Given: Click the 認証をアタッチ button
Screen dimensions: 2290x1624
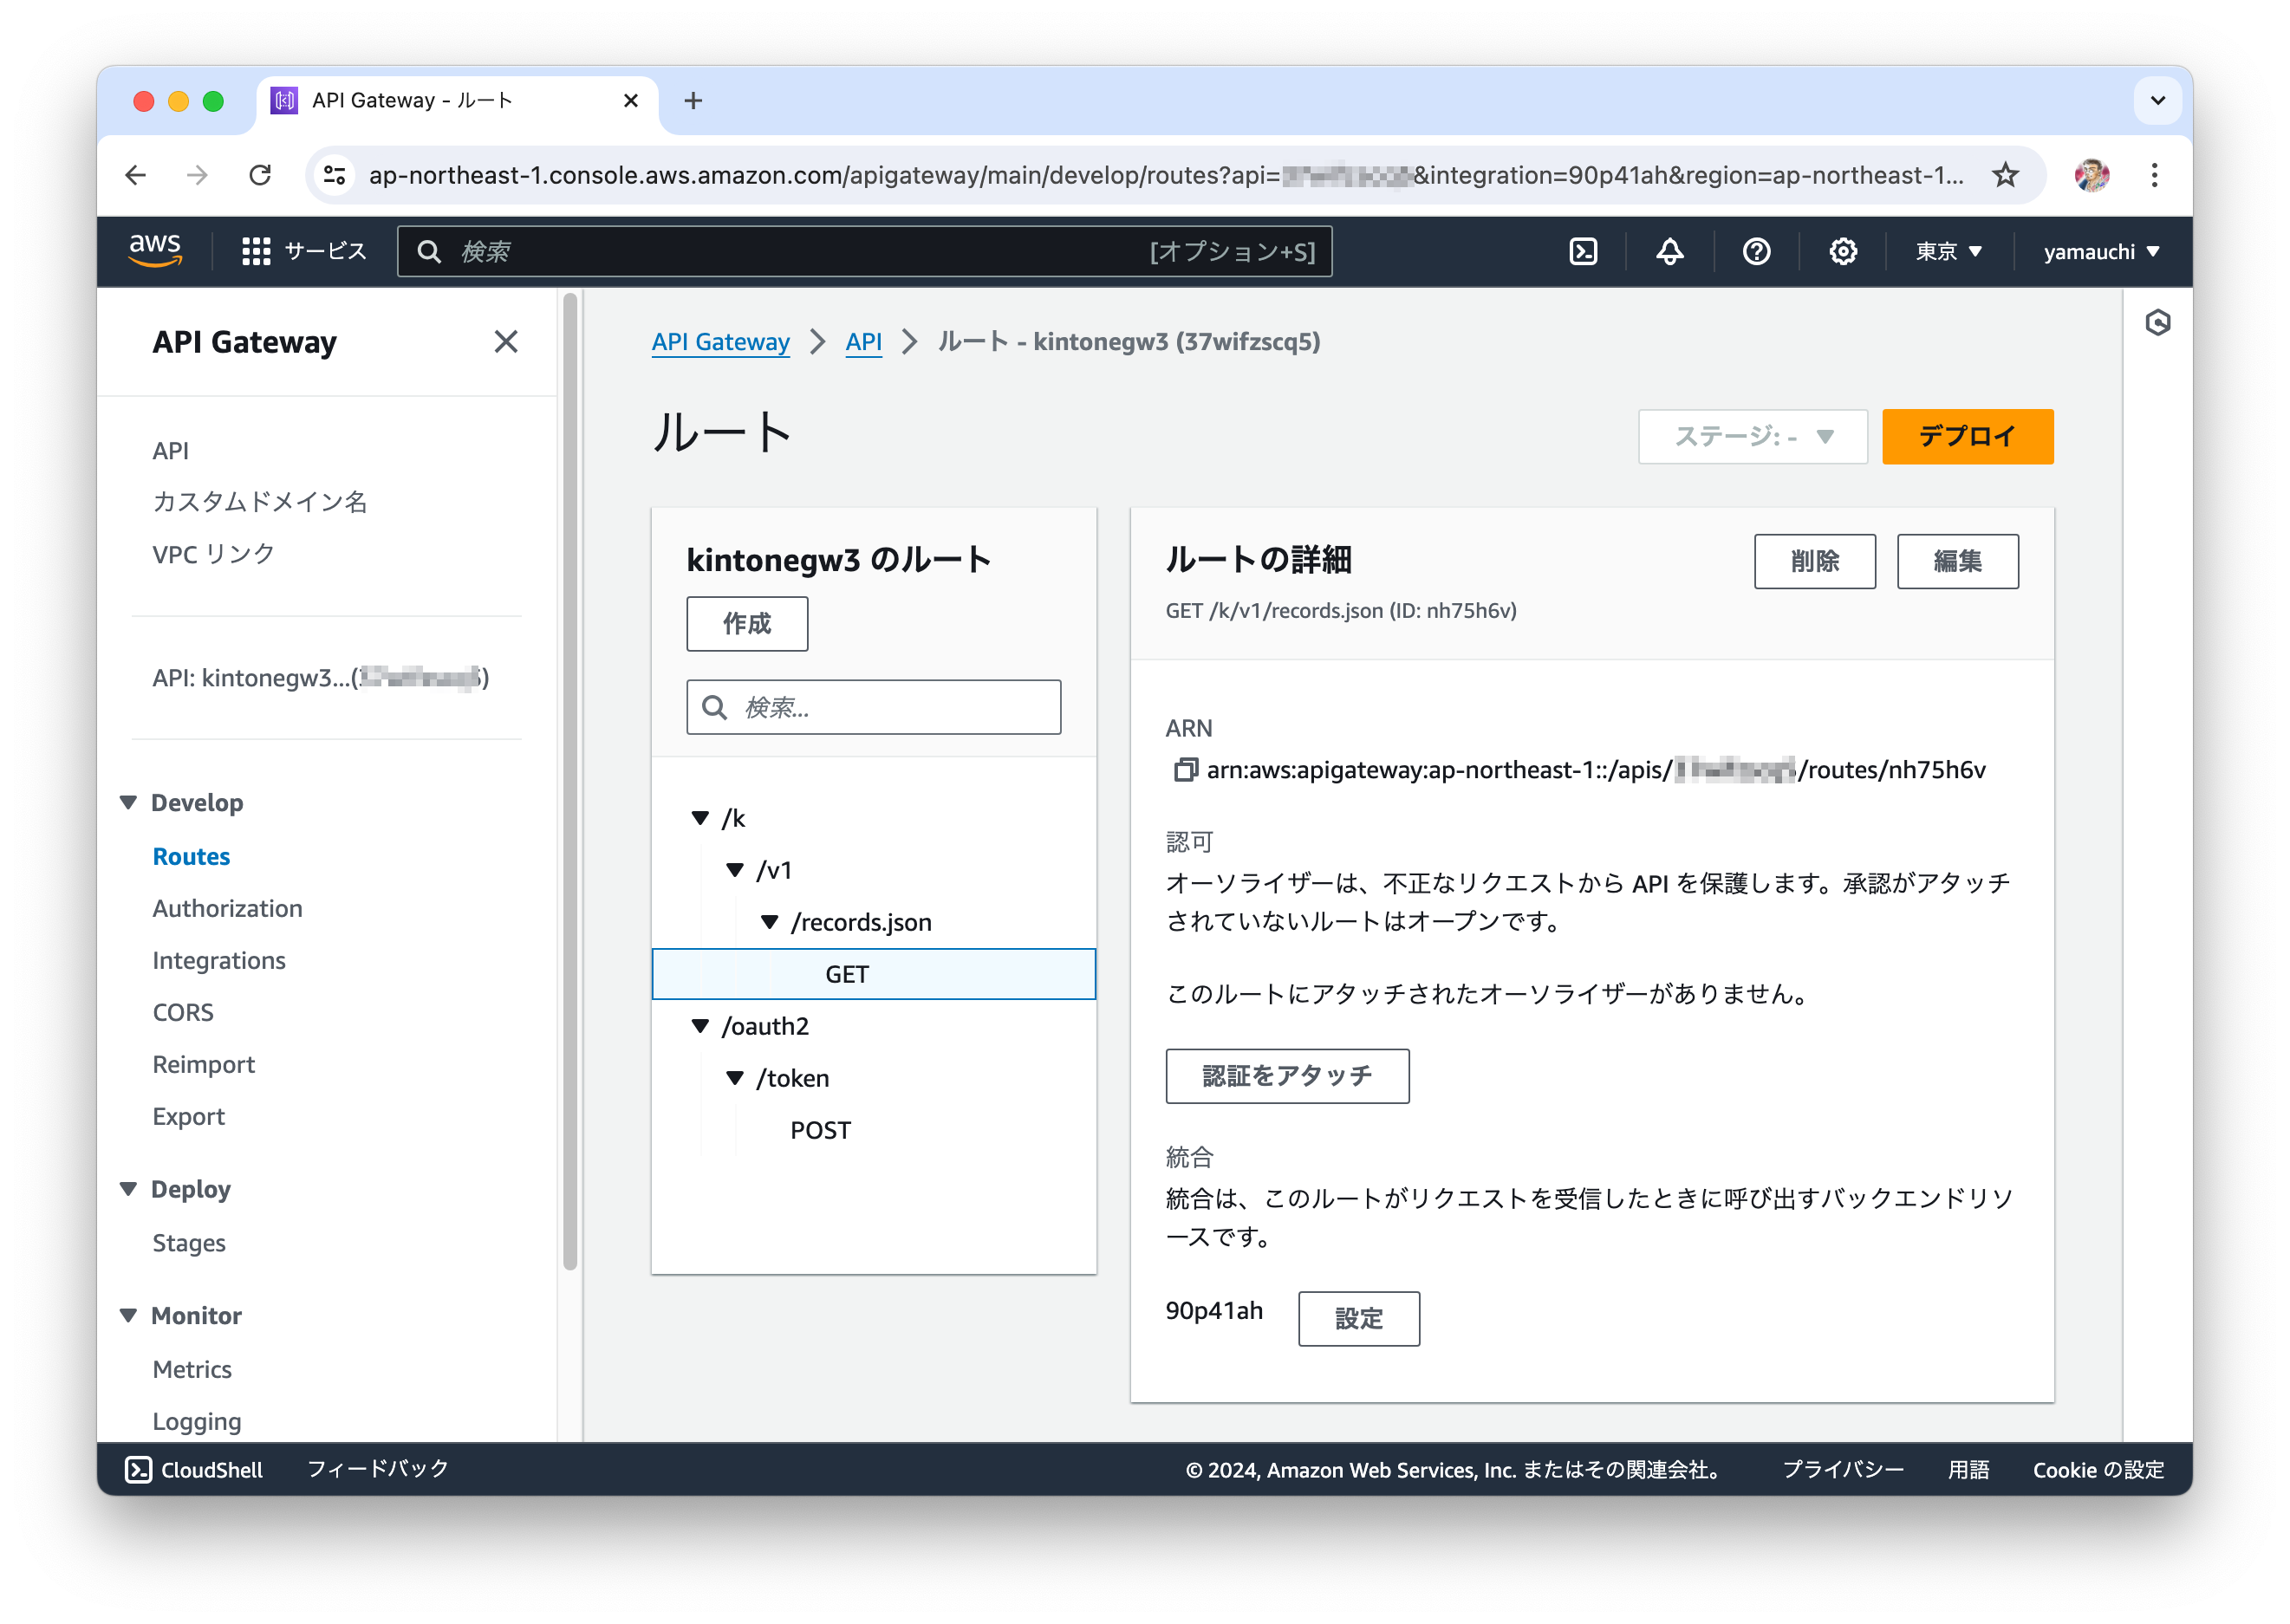Looking at the screenshot, I should pyautogui.click(x=1287, y=1076).
